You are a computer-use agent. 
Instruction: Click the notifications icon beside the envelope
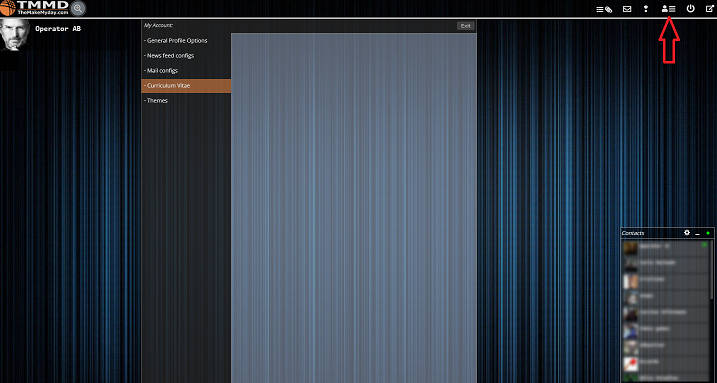646,9
